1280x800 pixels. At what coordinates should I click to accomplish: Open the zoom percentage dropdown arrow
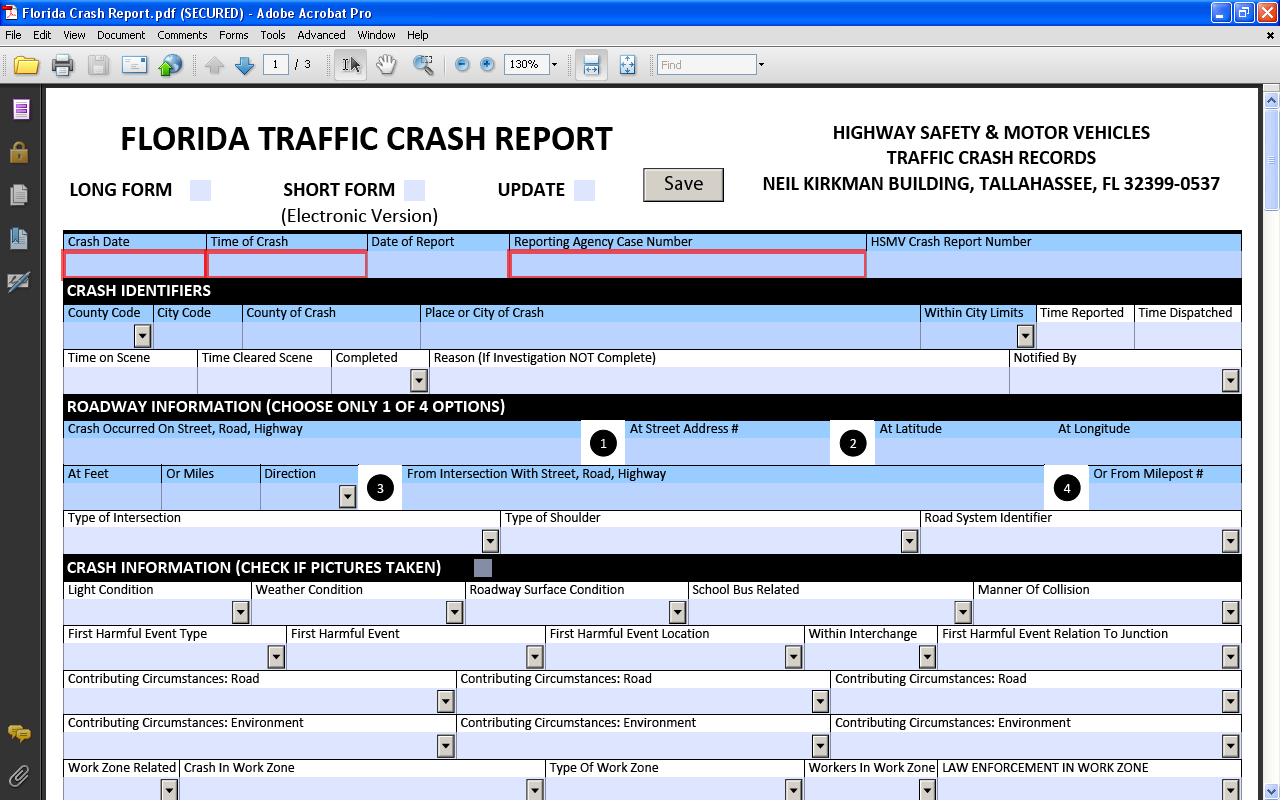click(x=555, y=65)
